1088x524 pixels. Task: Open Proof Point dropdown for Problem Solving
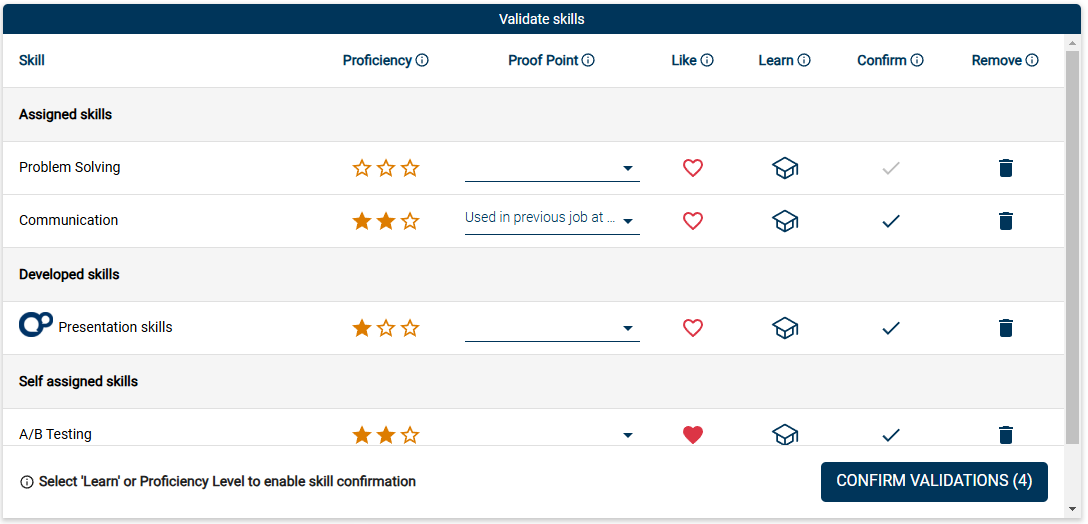point(552,168)
